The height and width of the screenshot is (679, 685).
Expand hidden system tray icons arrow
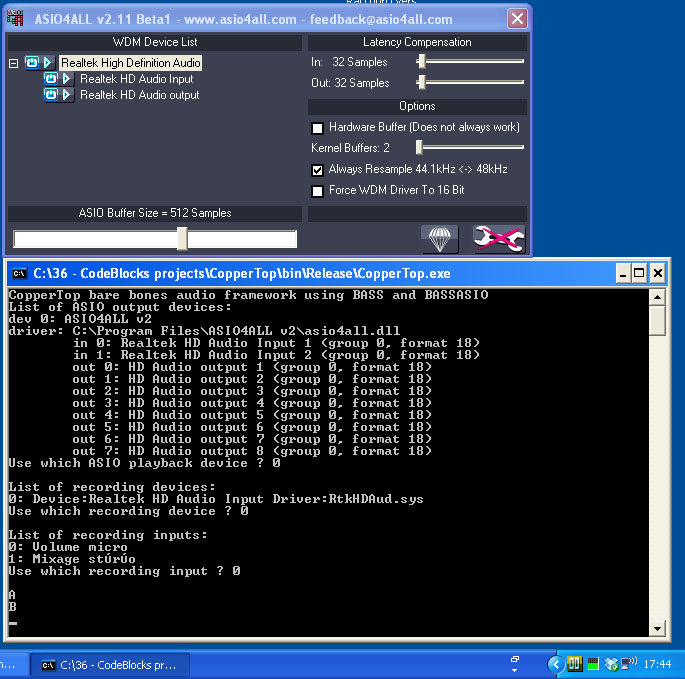[556, 665]
